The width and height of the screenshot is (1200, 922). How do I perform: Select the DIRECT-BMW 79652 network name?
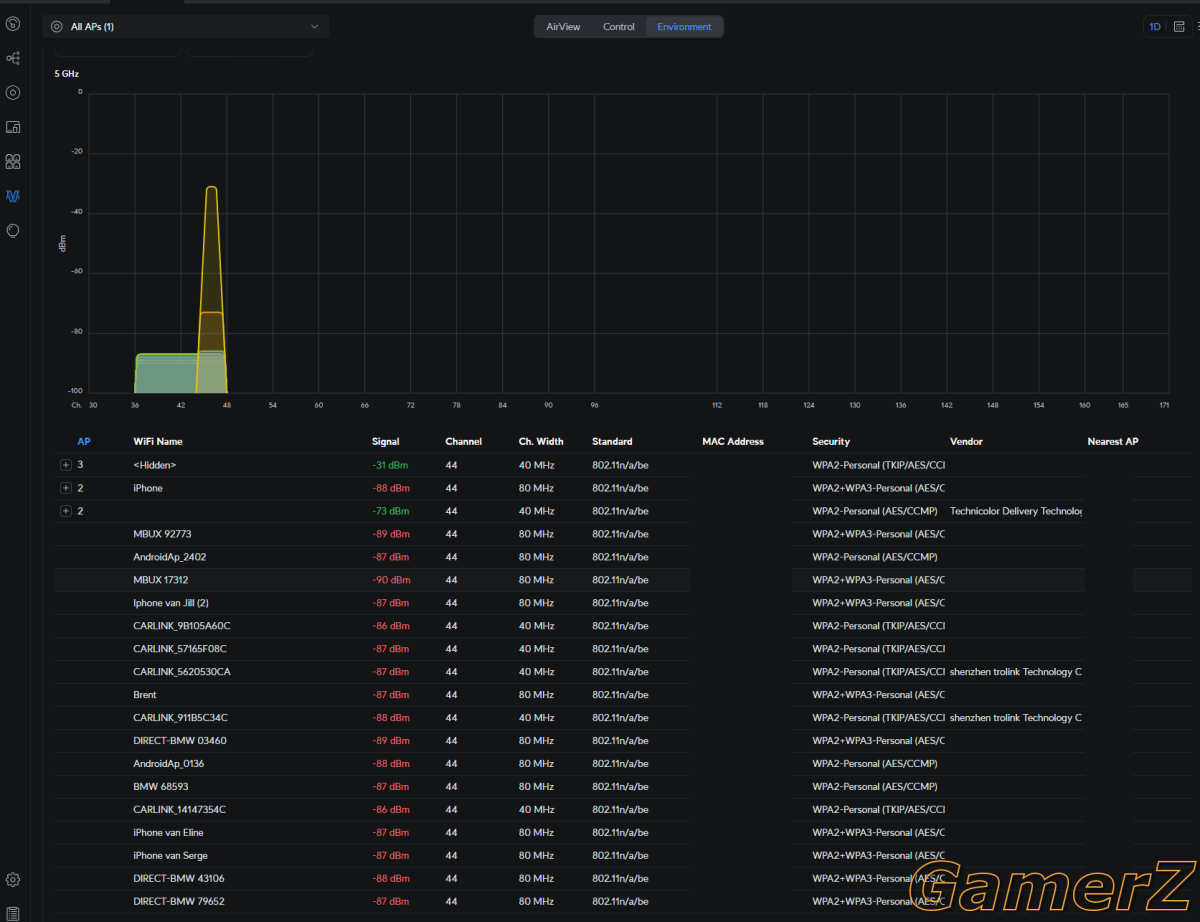pyautogui.click(x=179, y=902)
